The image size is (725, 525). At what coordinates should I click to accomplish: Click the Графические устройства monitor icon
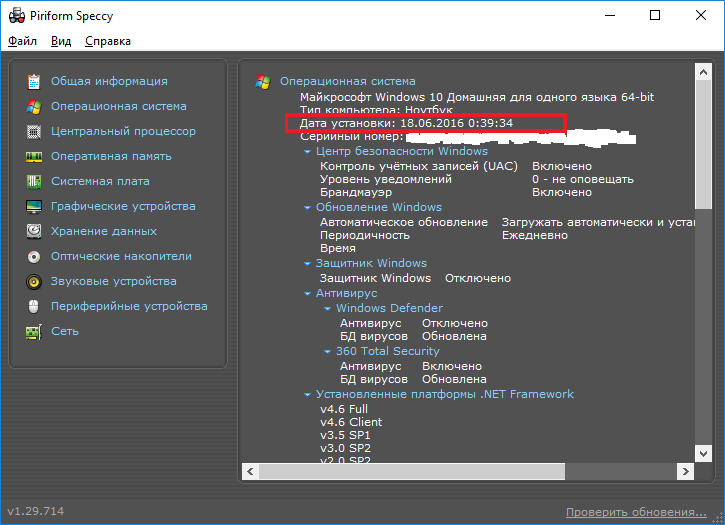coord(34,206)
